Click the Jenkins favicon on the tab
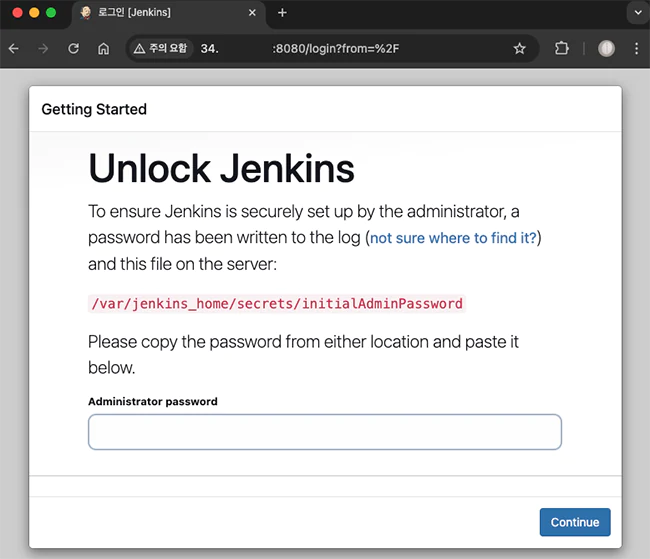 86,12
